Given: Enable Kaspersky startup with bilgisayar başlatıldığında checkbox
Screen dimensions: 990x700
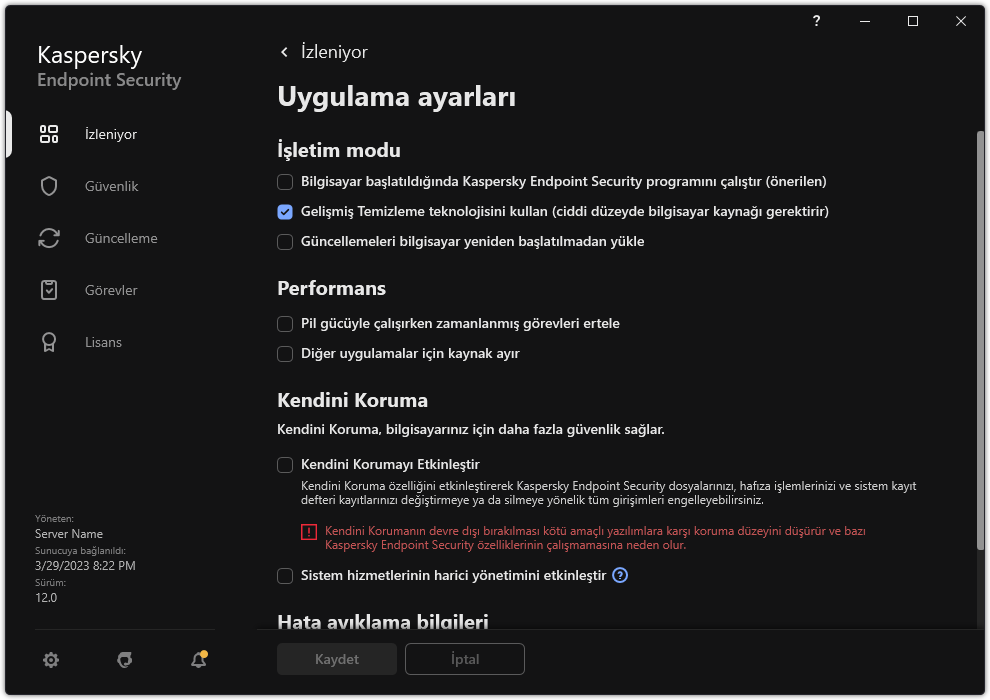Looking at the screenshot, I should (285, 182).
